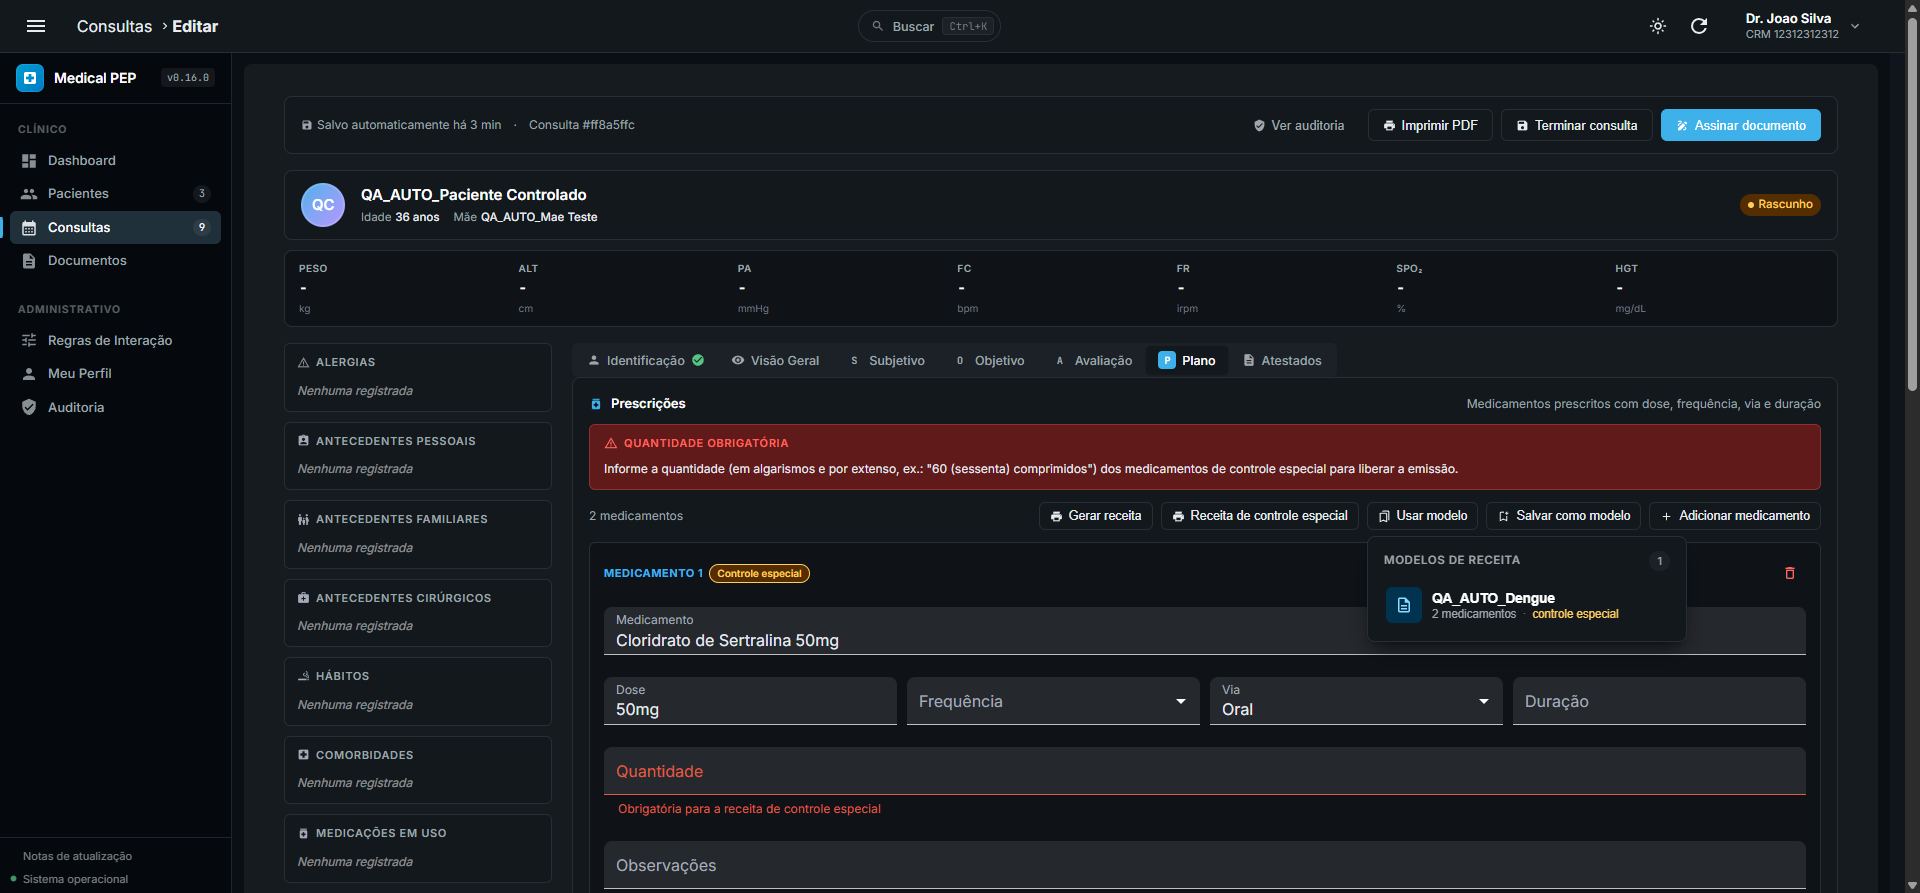Select Consultas in the sidebar

tap(115, 227)
